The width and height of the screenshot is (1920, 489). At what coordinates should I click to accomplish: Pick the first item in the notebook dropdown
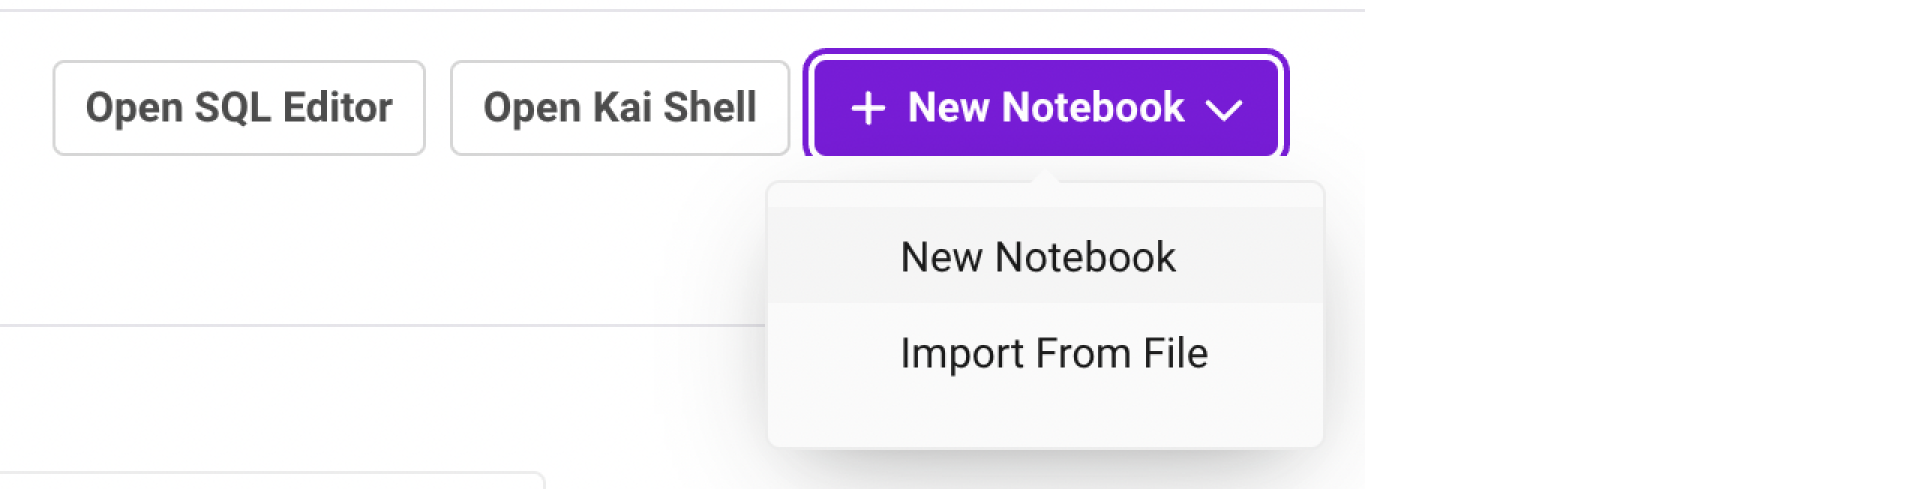coord(1038,257)
